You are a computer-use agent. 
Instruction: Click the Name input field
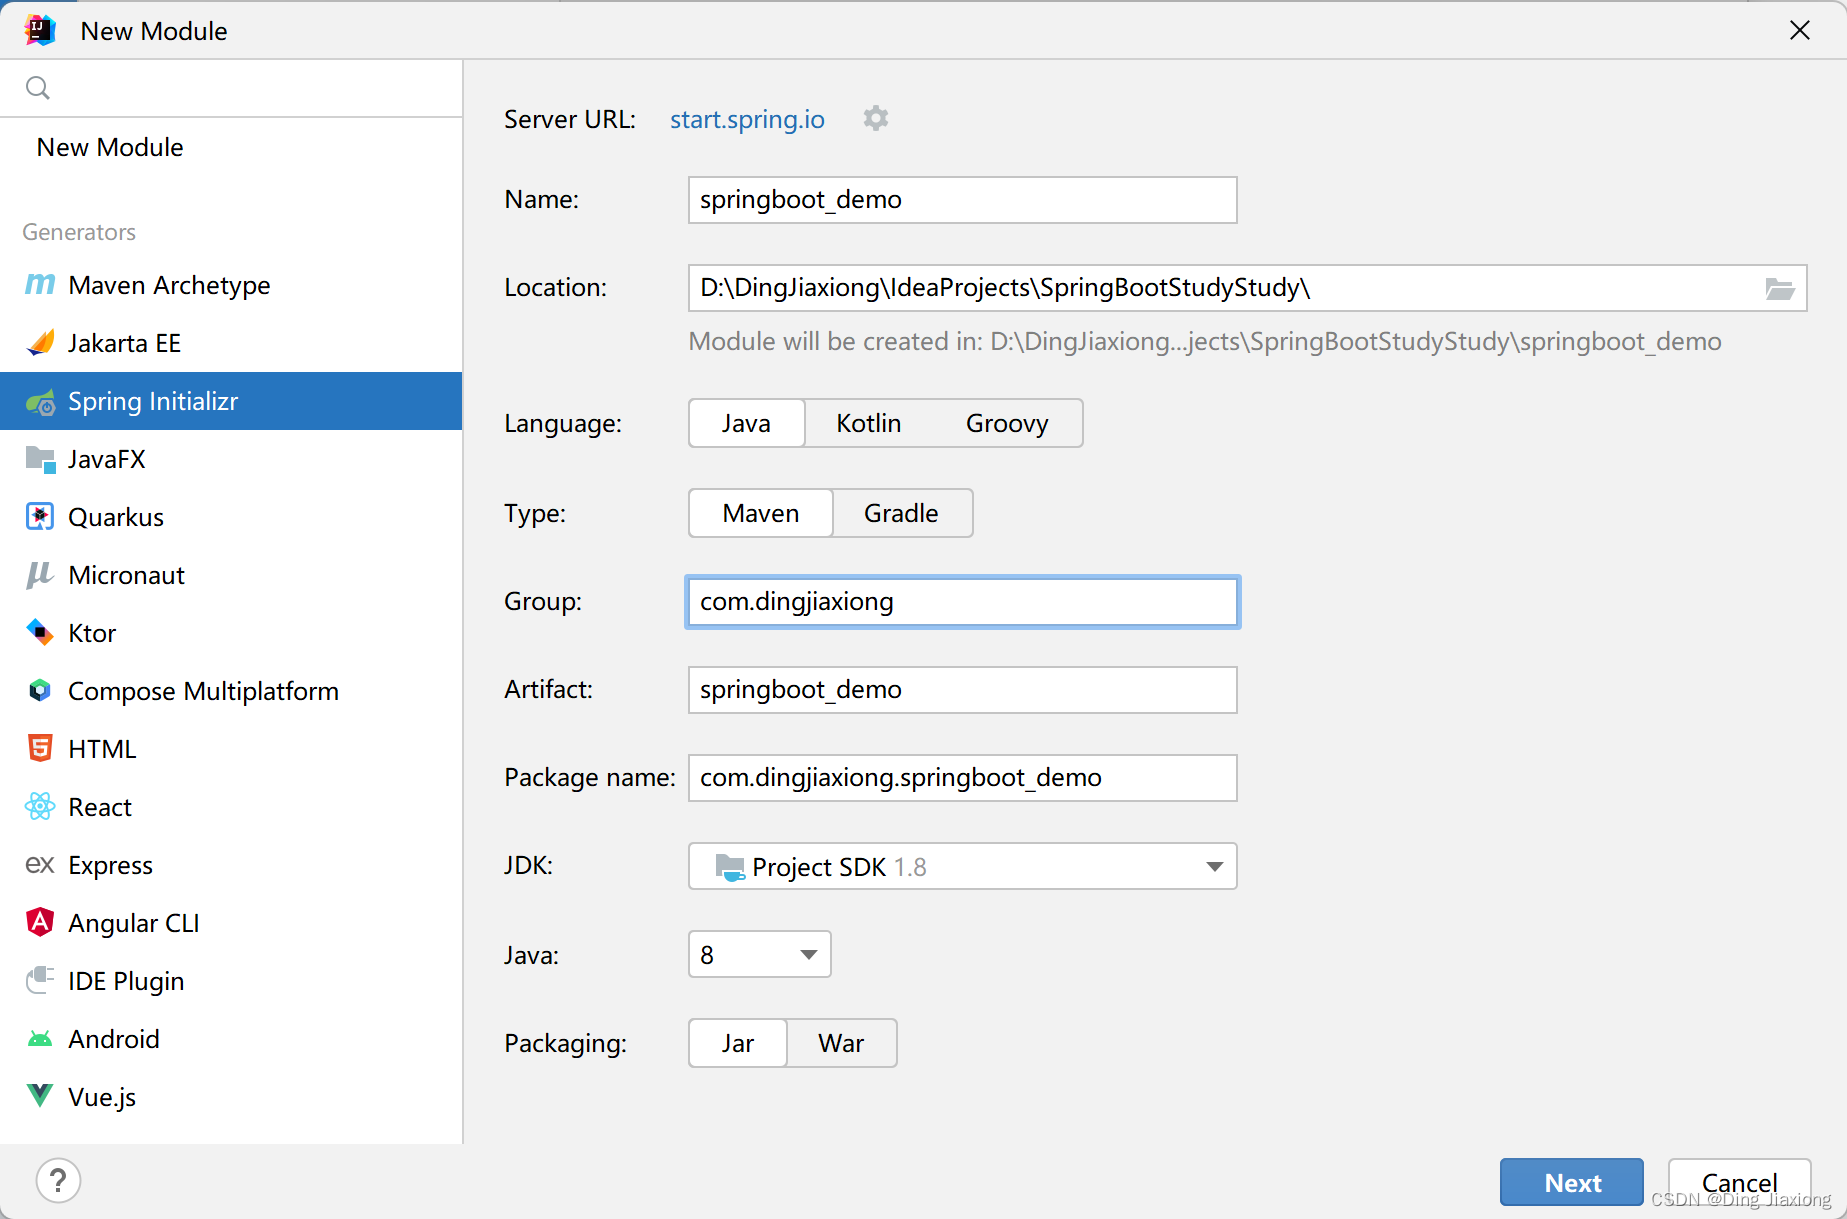[962, 200]
